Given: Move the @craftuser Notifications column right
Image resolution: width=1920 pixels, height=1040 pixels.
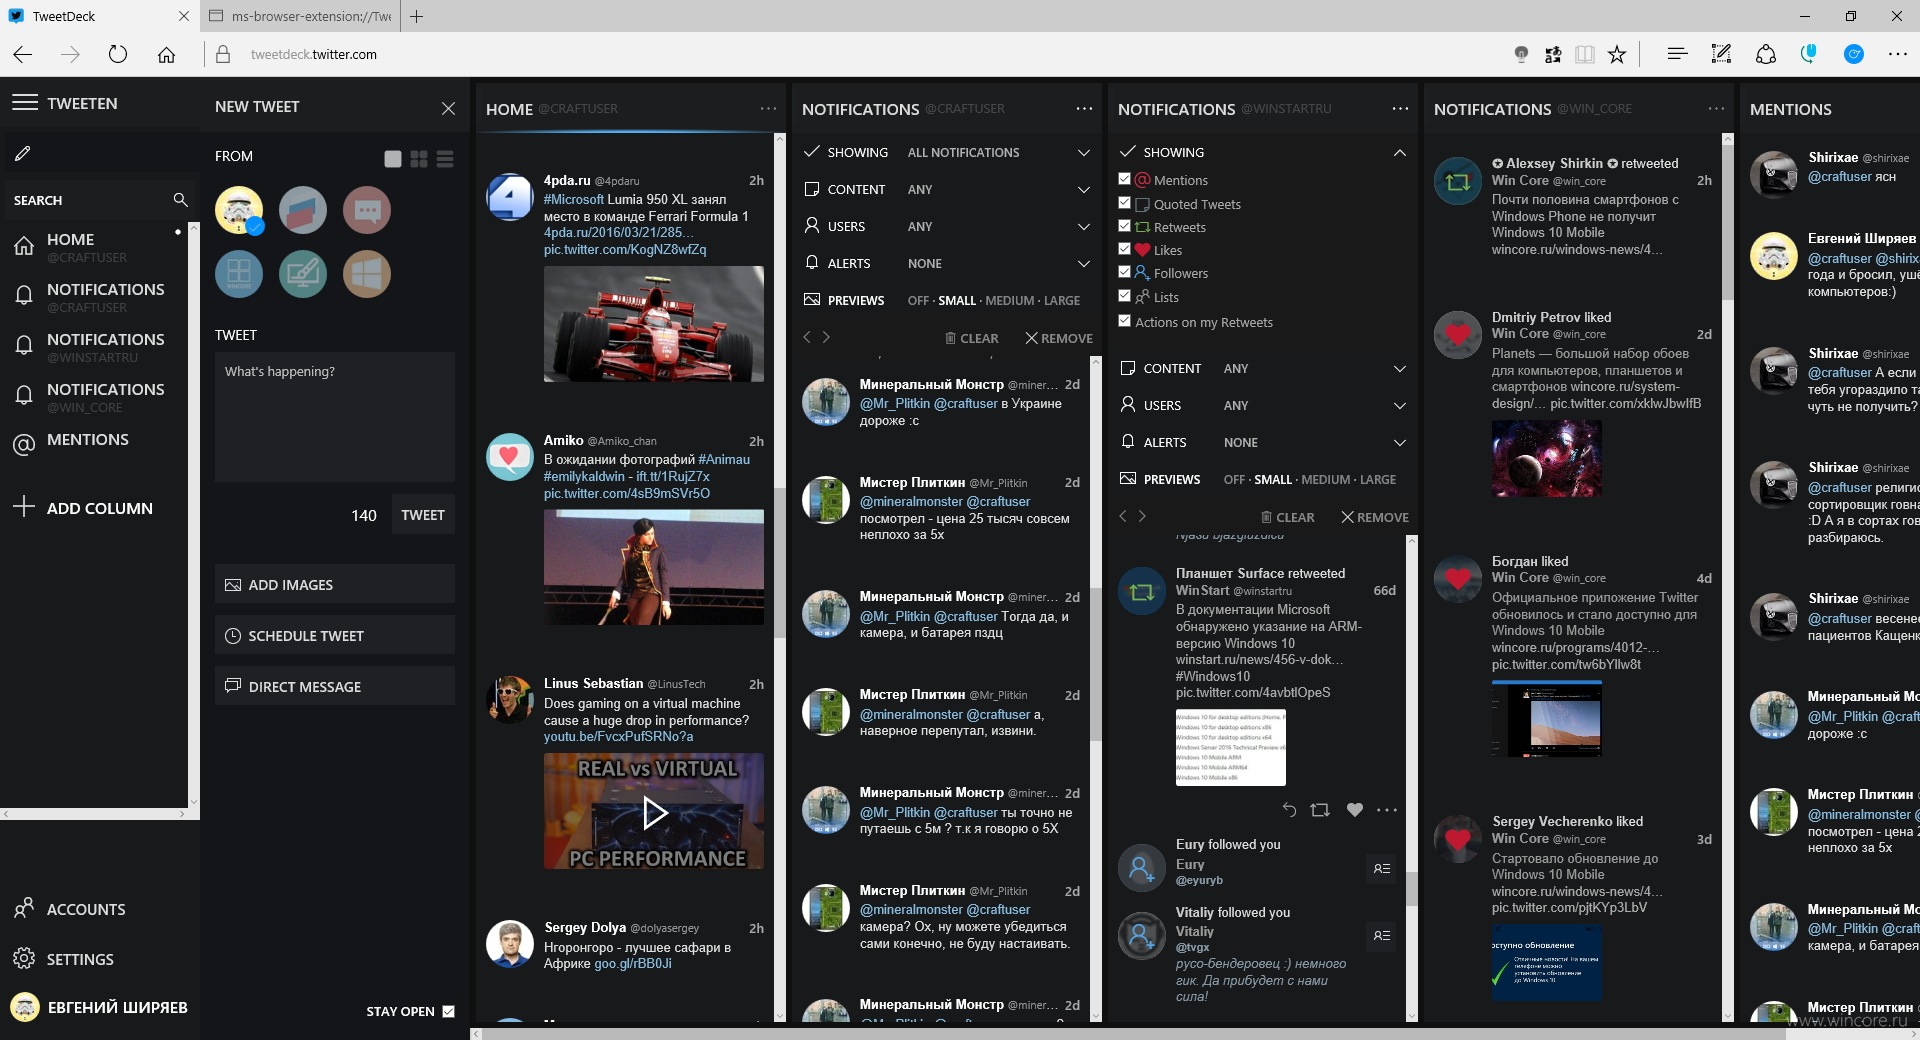Looking at the screenshot, I should (826, 338).
